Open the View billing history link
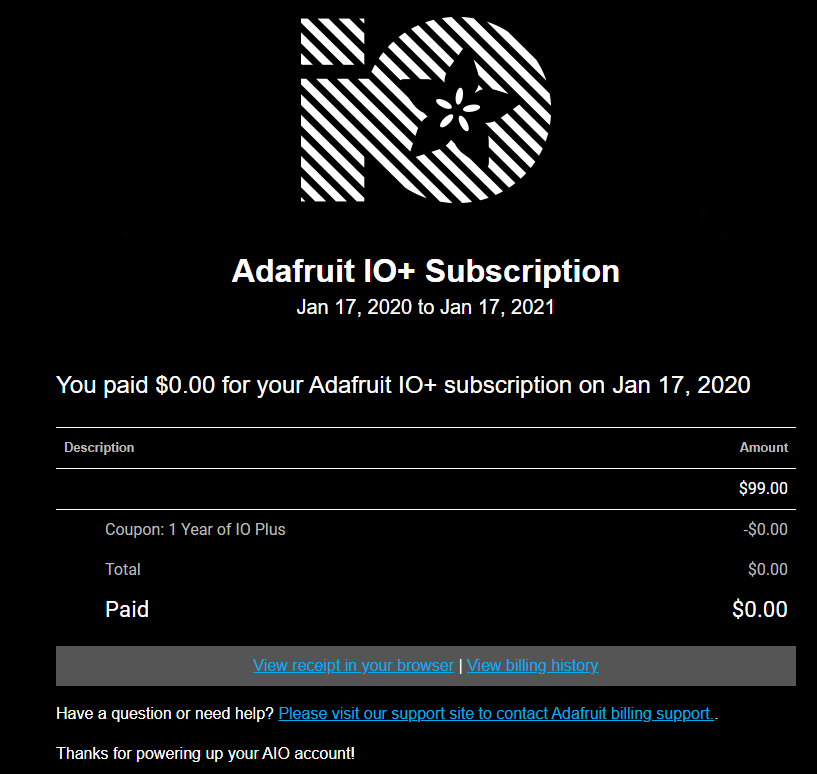The width and height of the screenshot is (817, 774). tap(533, 666)
